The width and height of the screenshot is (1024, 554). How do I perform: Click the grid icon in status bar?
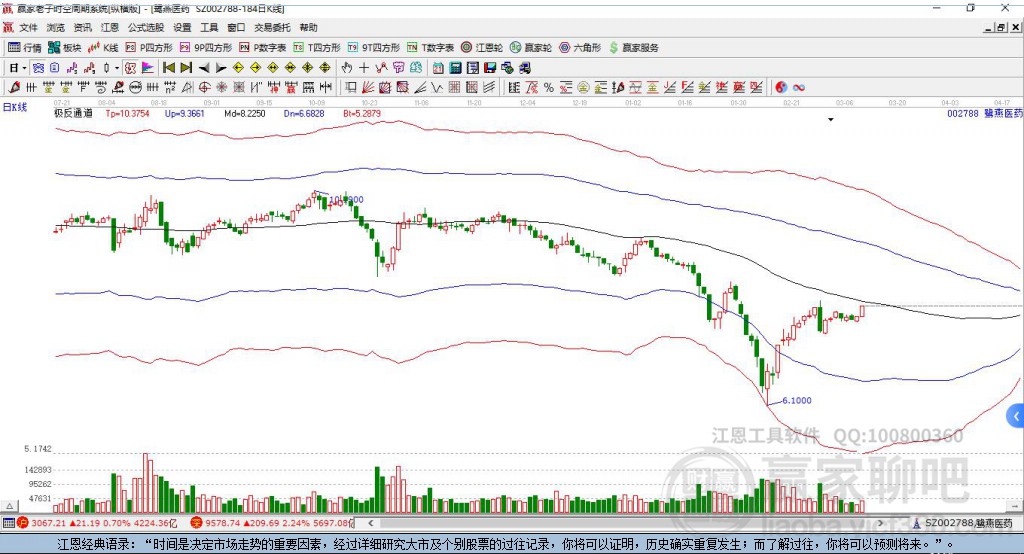(8, 523)
